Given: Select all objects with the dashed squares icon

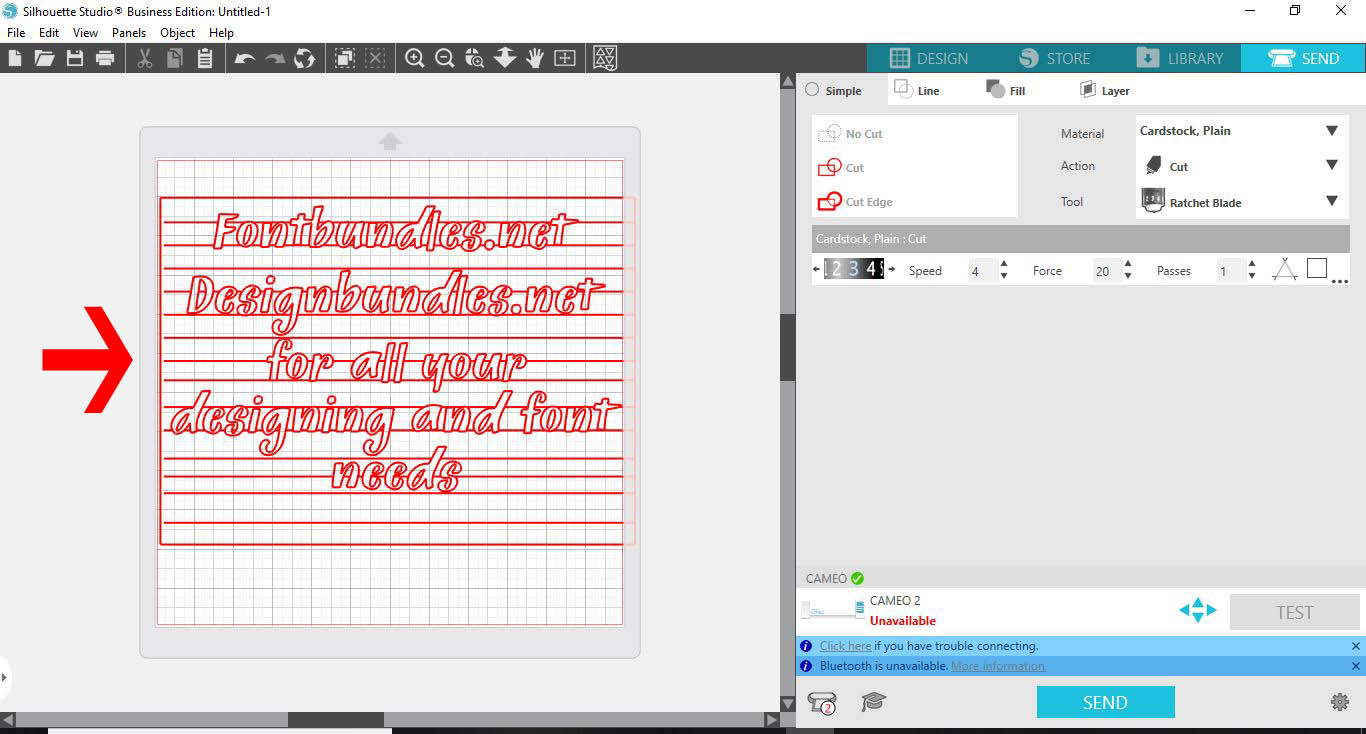Looking at the screenshot, I should click(345, 58).
